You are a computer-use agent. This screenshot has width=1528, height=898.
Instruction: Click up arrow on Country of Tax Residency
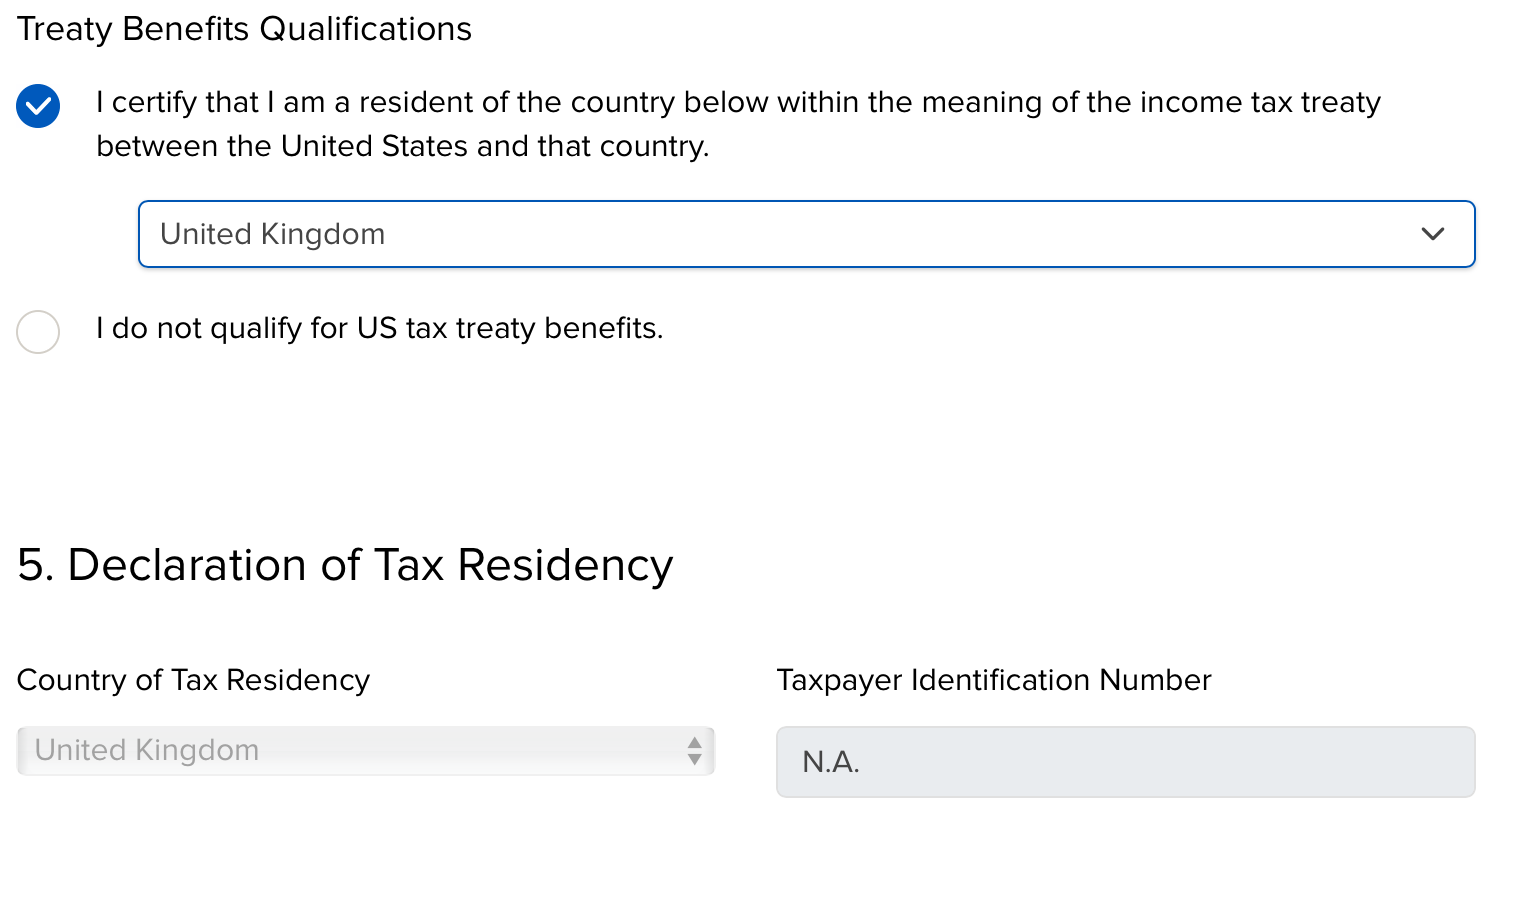point(694,743)
